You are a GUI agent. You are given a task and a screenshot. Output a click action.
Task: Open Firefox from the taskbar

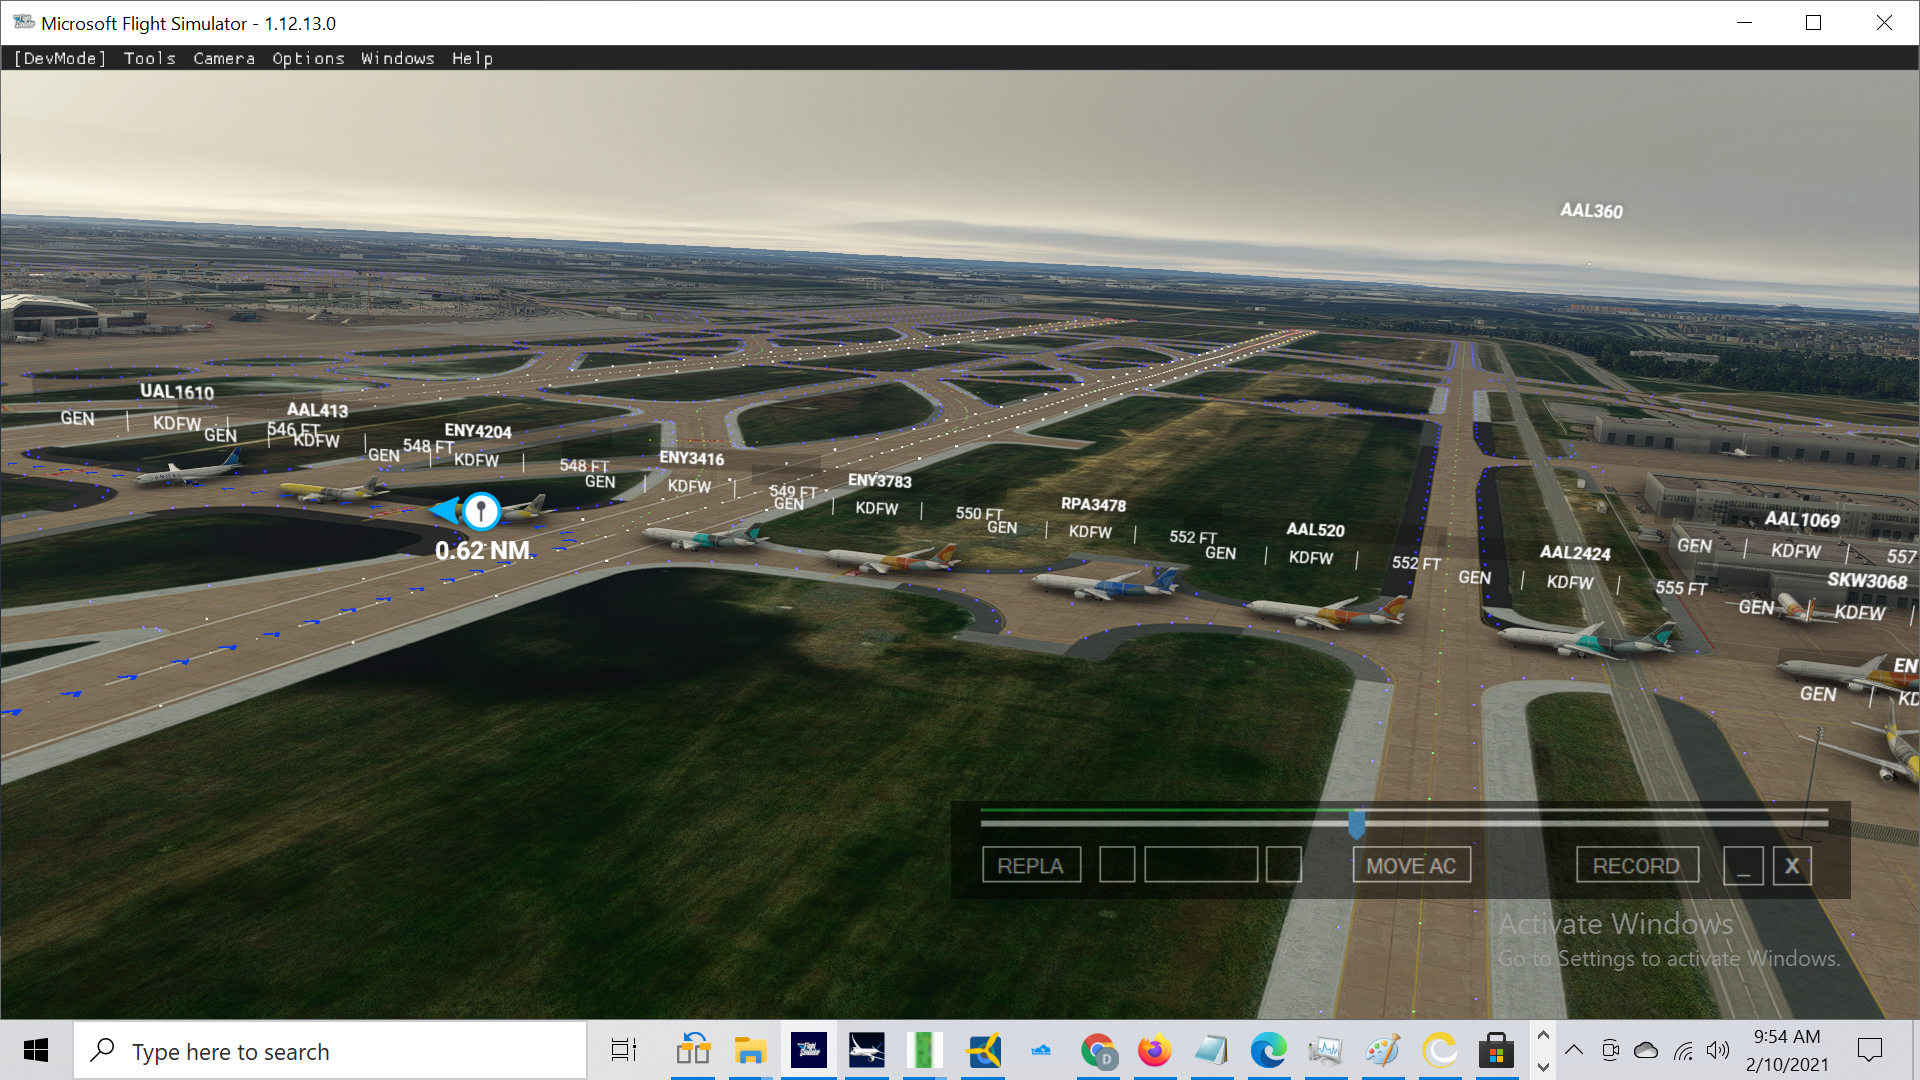tap(1154, 1050)
